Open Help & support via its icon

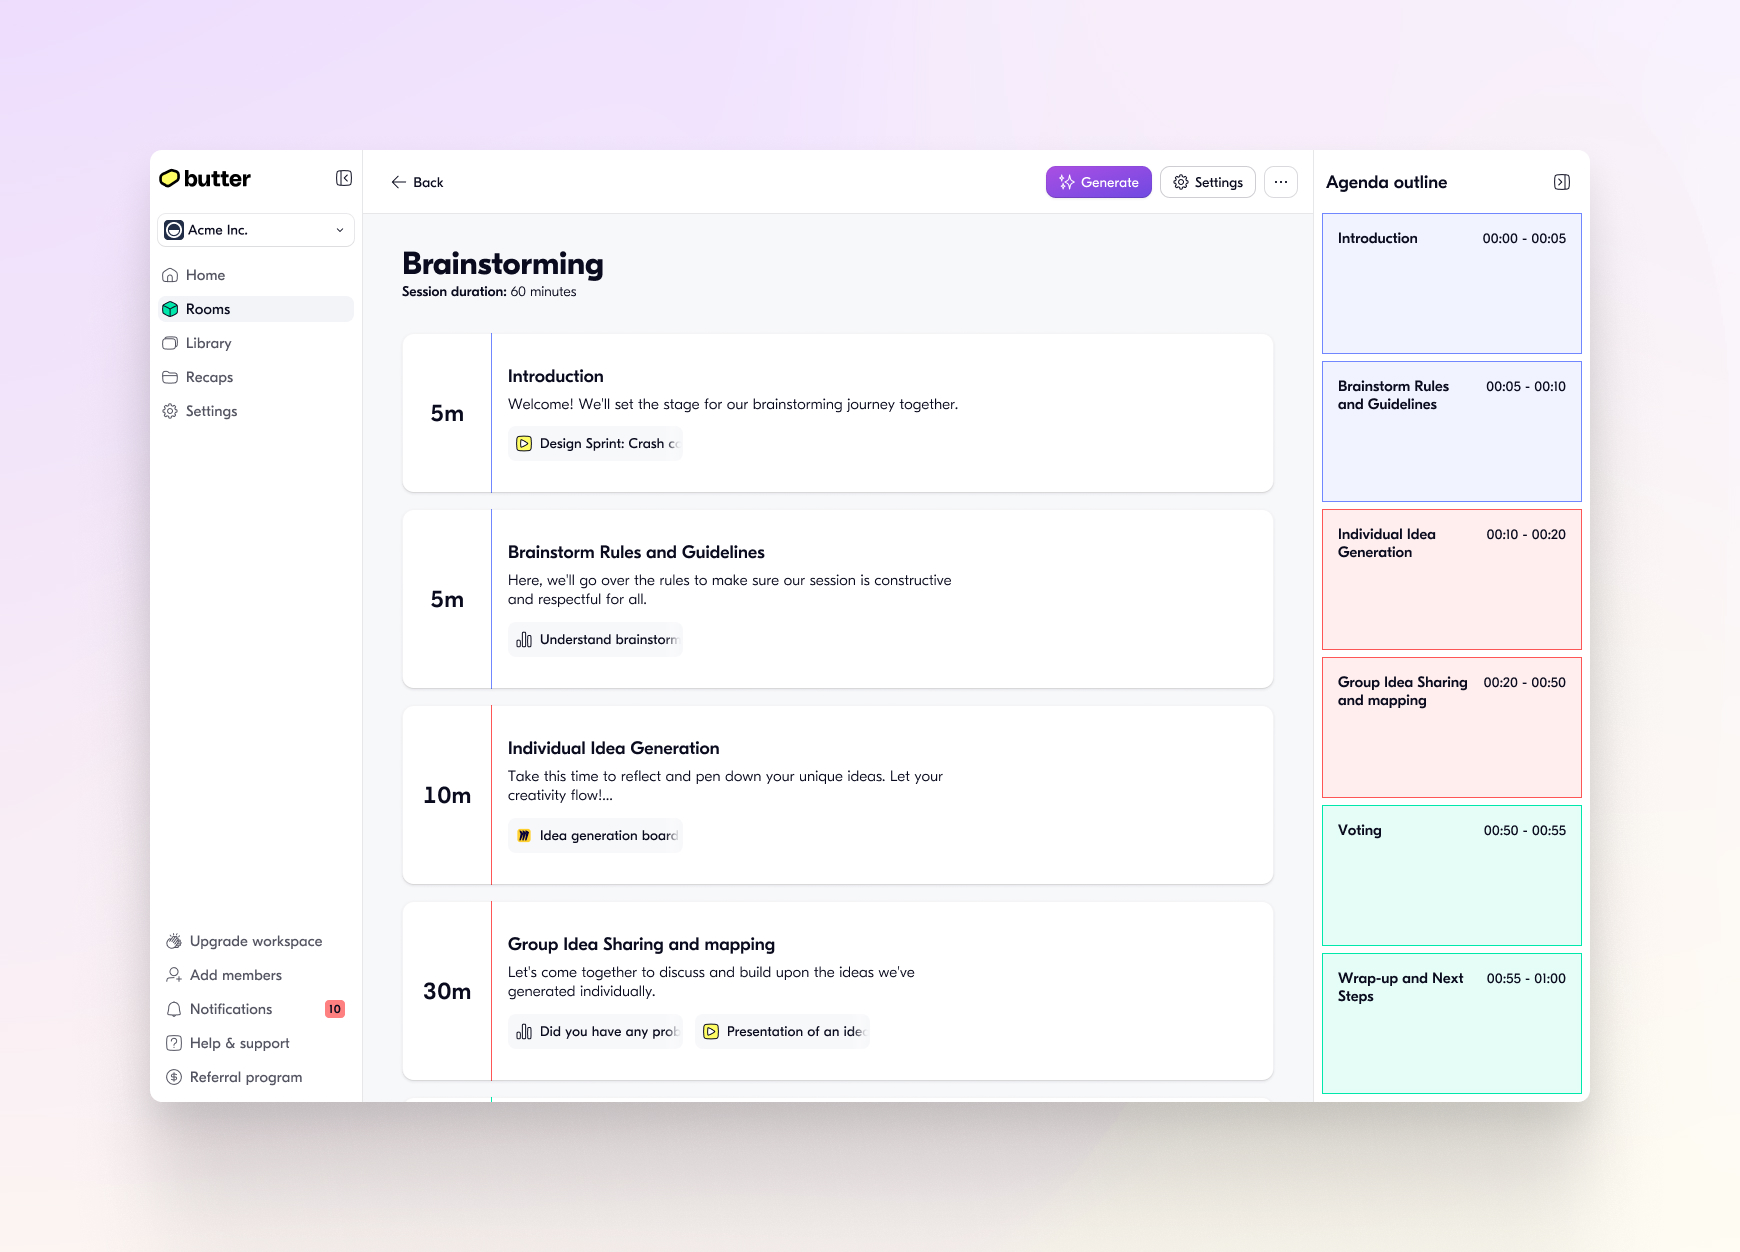click(x=171, y=1043)
